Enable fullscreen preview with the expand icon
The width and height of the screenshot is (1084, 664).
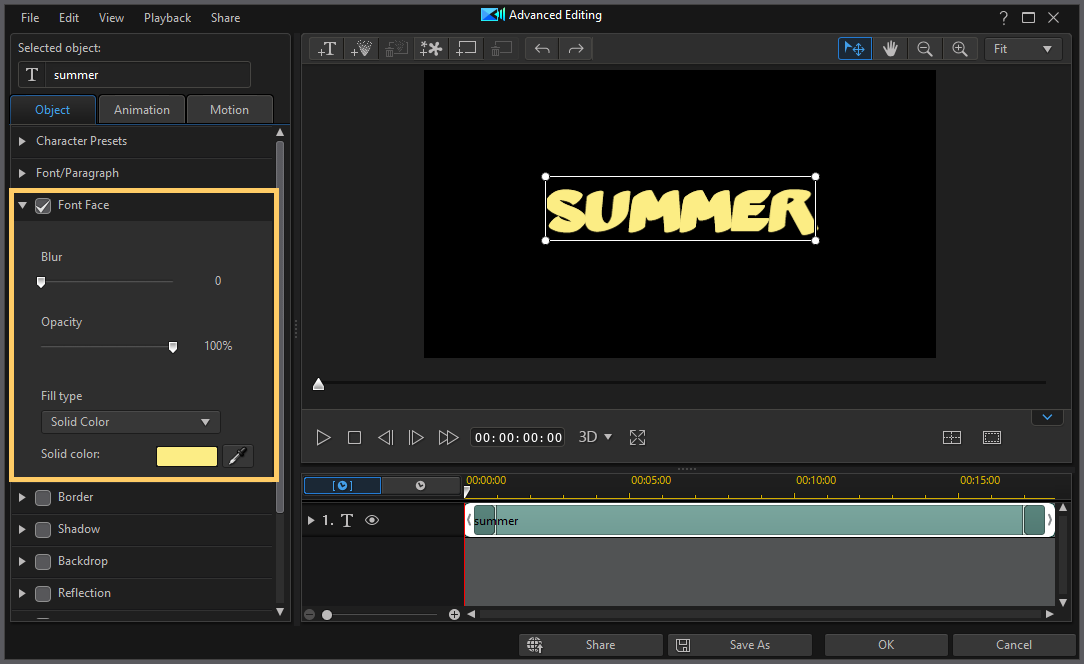click(x=637, y=437)
